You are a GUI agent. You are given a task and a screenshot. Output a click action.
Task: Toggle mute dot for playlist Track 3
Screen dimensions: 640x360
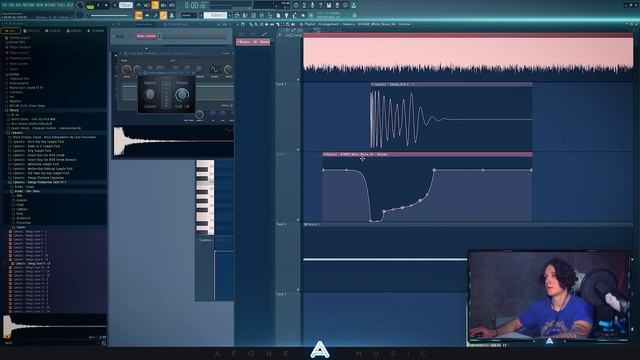click(298, 220)
